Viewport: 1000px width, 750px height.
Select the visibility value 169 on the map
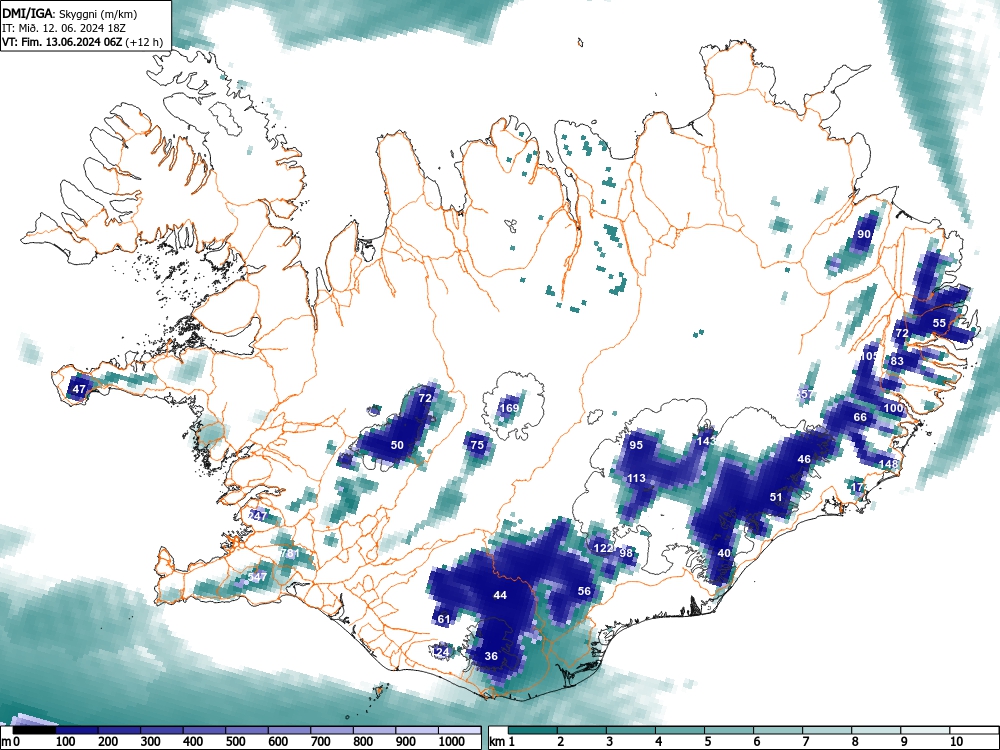pyautogui.click(x=509, y=408)
